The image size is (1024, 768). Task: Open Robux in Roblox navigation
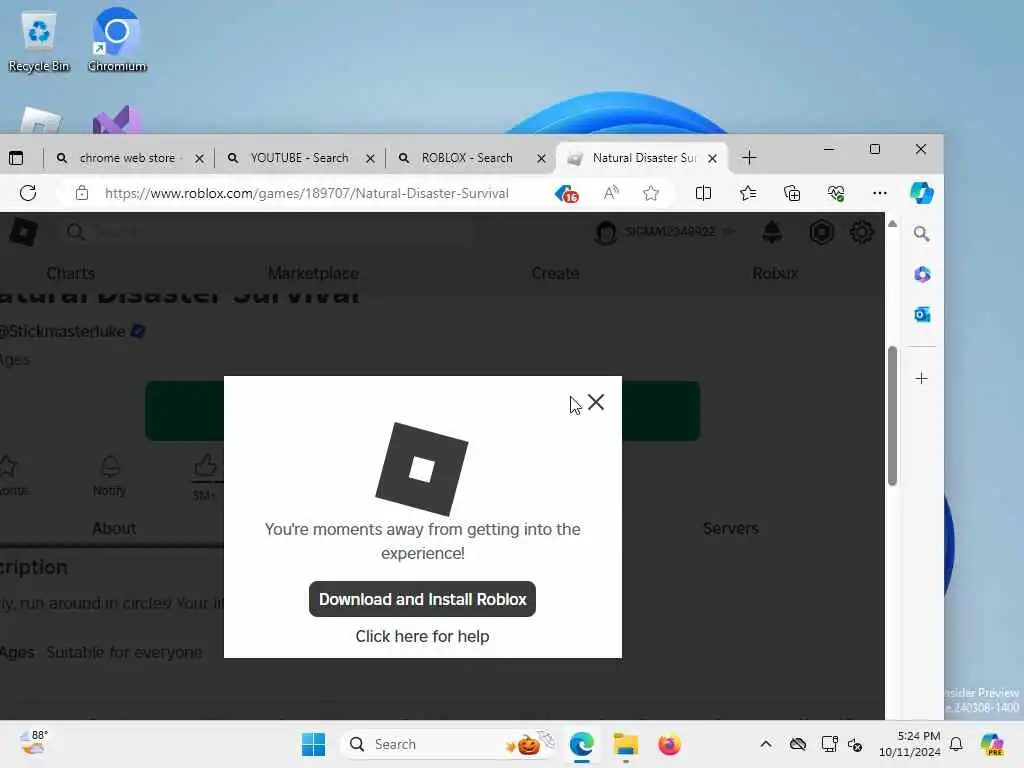point(775,273)
